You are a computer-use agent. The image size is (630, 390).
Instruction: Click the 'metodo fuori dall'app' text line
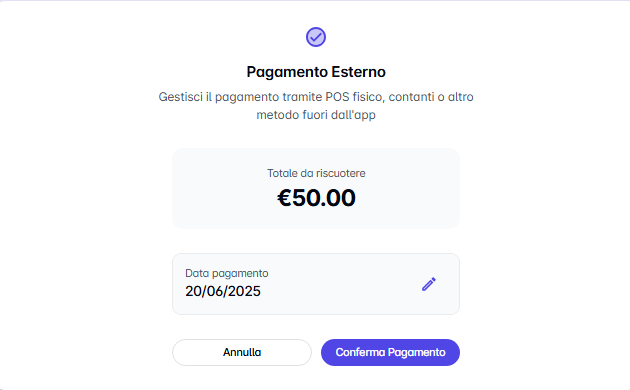[x=316, y=115]
